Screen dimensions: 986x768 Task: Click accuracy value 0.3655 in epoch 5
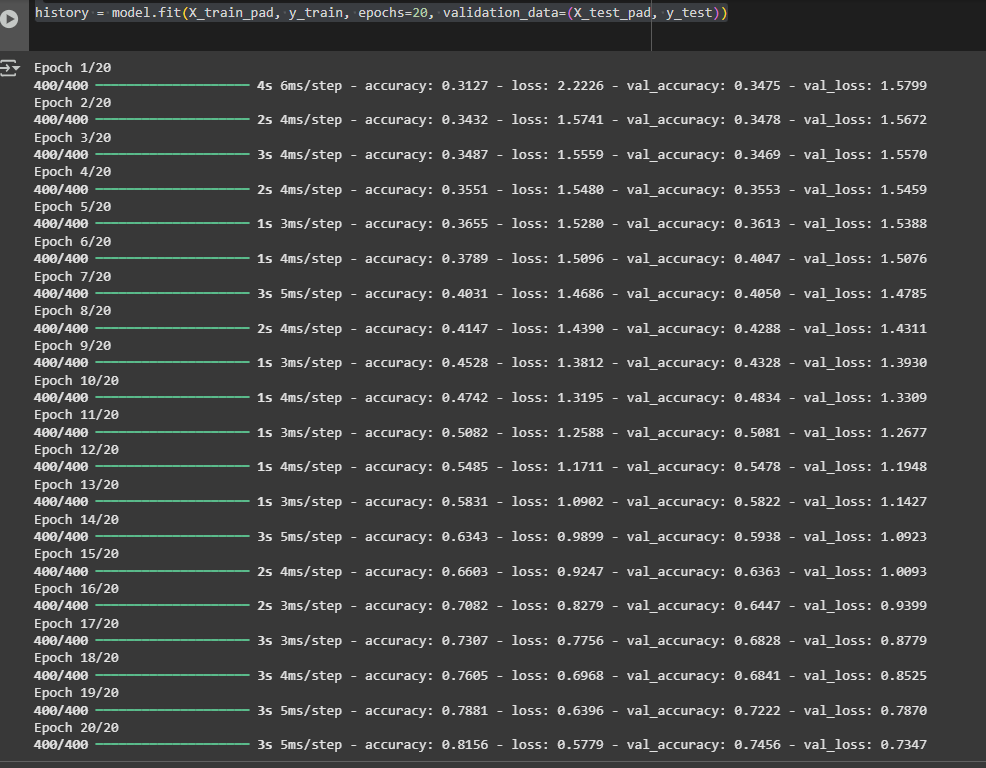465,223
